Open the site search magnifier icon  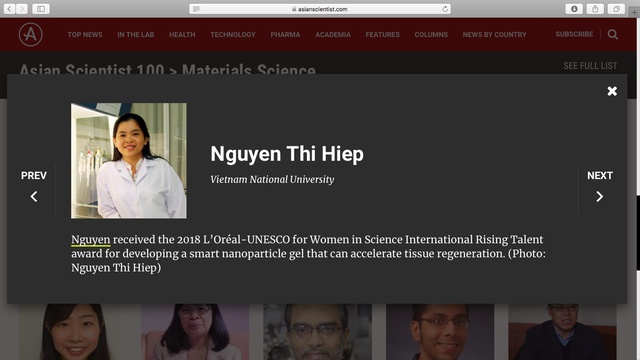(612, 34)
